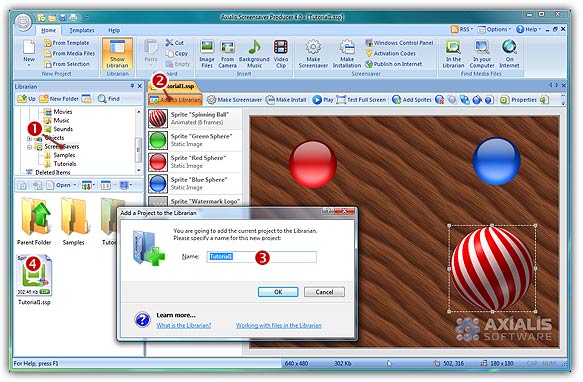This screenshot has width=583, height=382.
Task: Confirm the dialog with OK
Action: click(x=278, y=292)
